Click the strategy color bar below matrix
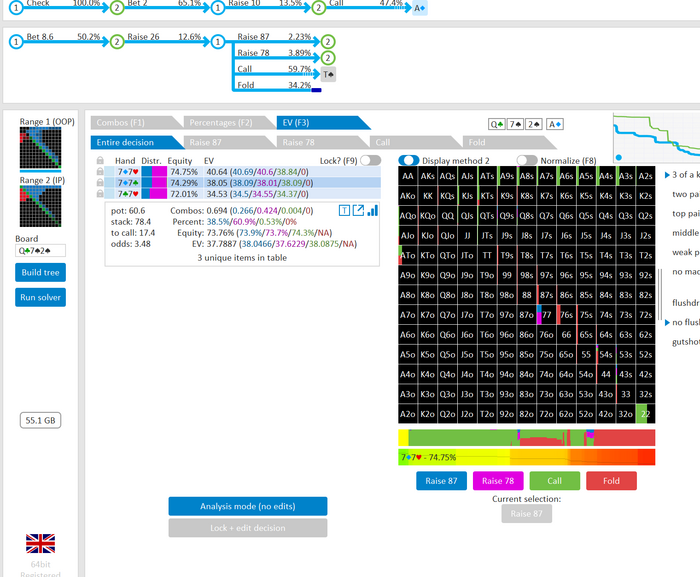700x577 pixels. (x=527, y=438)
